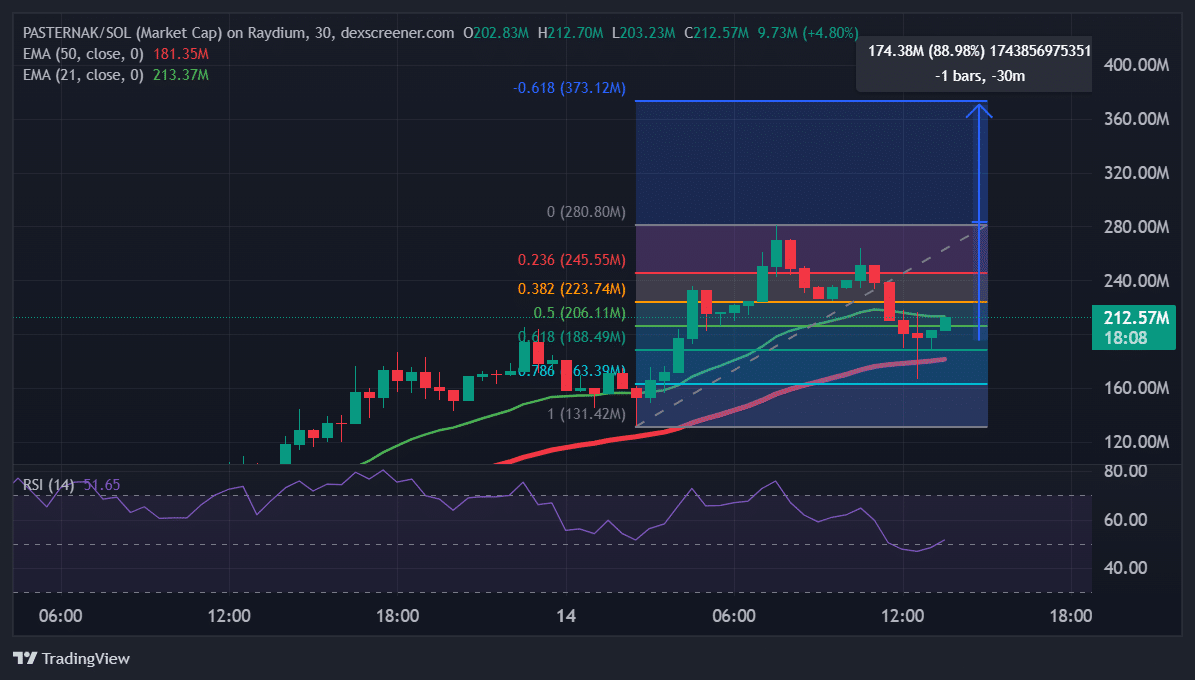Click the RSI (14) indicator label
Image resolution: width=1195 pixels, height=680 pixels.
point(50,485)
